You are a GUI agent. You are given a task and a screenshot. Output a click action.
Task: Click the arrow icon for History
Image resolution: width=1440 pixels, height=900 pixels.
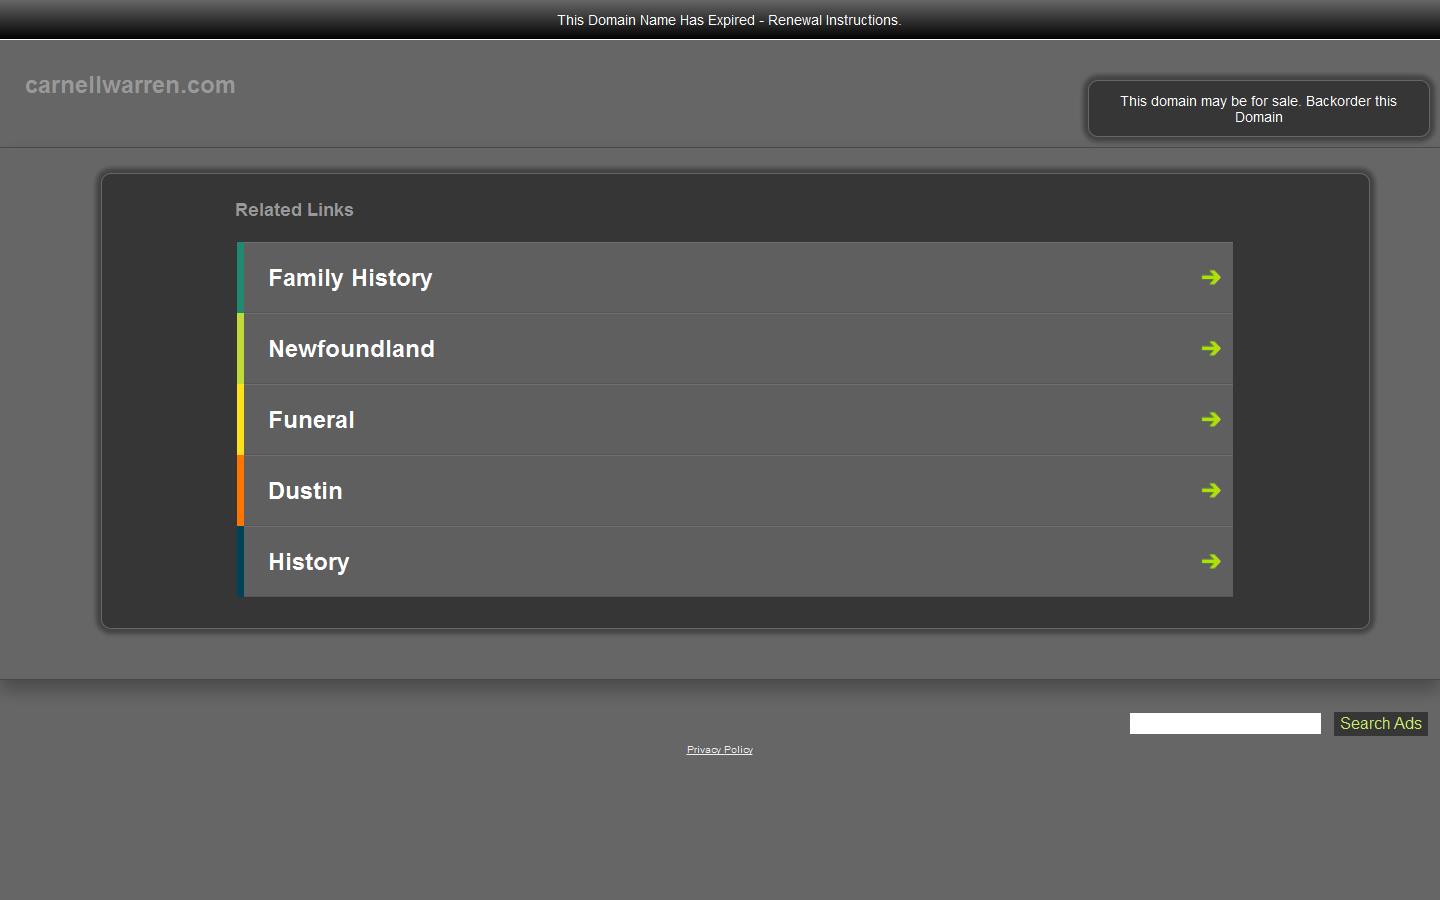pos(1211,561)
